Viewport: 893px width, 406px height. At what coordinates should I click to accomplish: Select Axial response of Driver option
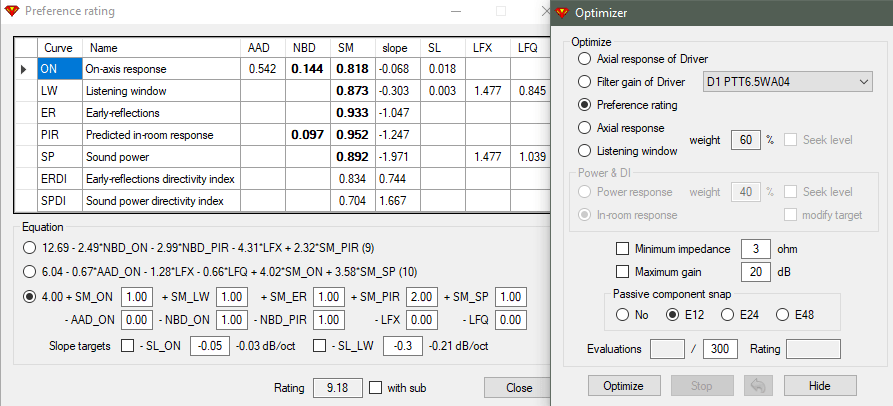pyautogui.click(x=644, y=59)
